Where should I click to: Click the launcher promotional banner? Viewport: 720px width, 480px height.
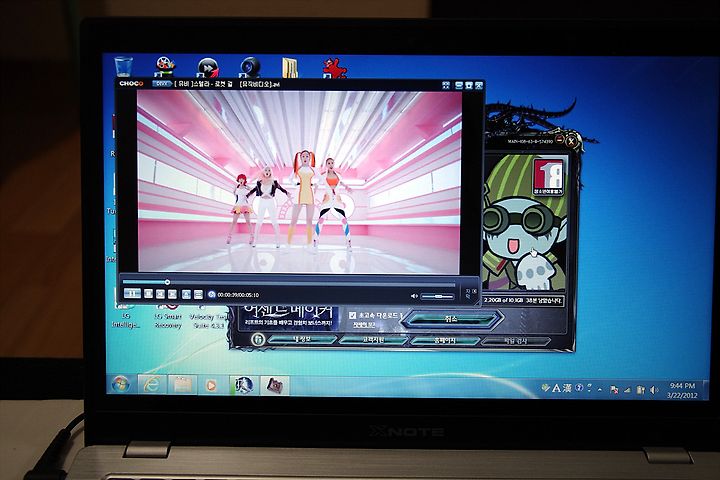coord(289,316)
